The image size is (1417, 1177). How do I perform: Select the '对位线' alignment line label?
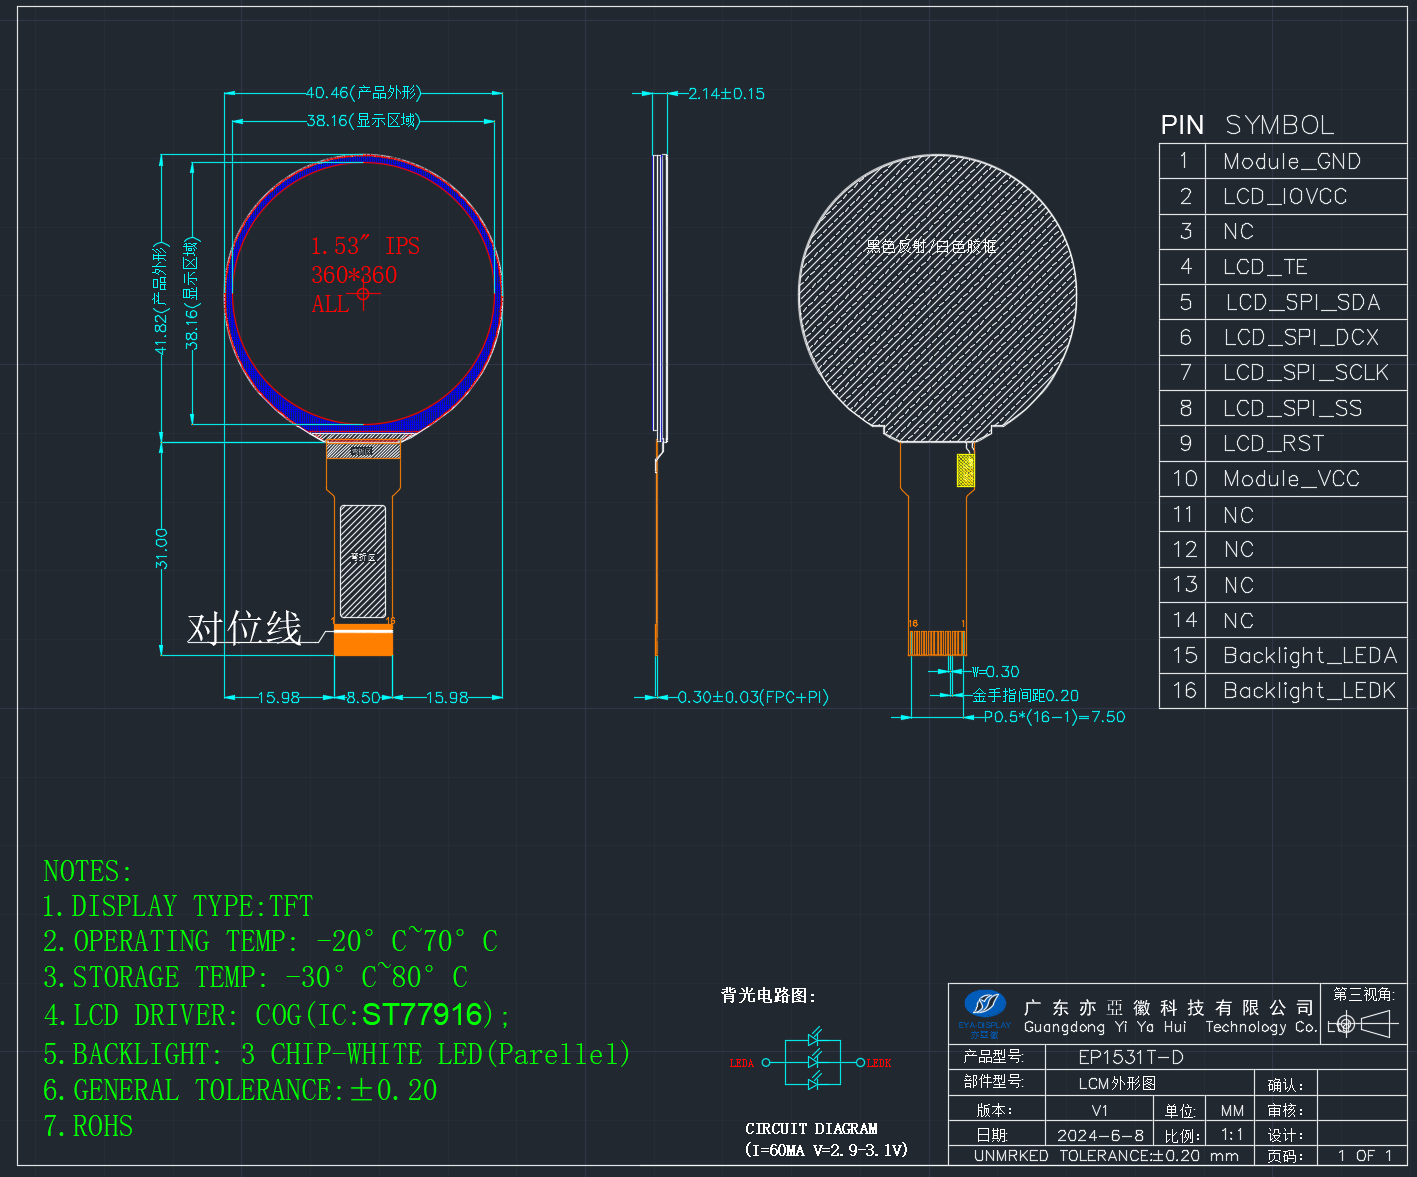click(245, 628)
